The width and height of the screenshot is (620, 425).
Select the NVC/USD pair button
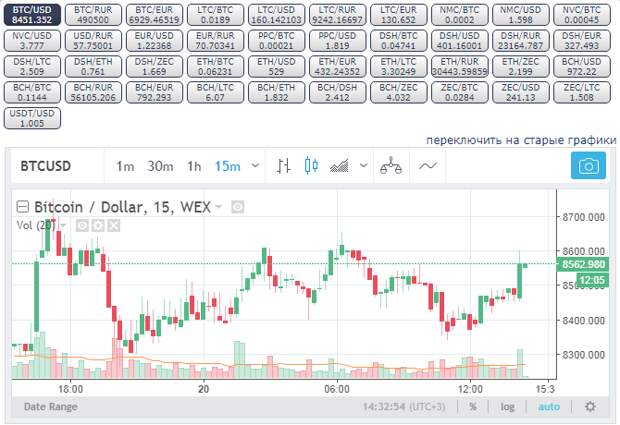tap(32, 41)
